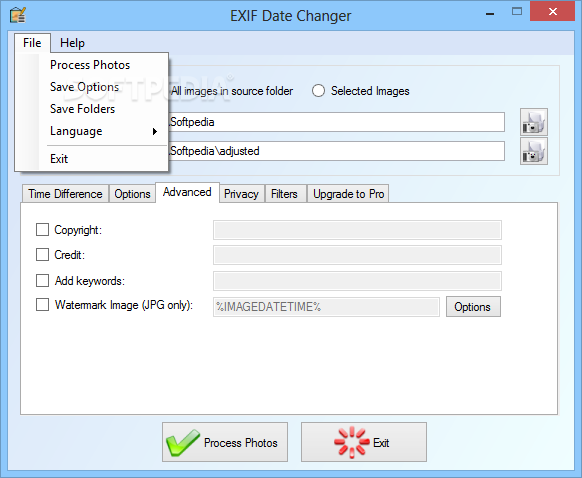Click the Copyright text field
The image size is (582, 478).
tap(357, 230)
